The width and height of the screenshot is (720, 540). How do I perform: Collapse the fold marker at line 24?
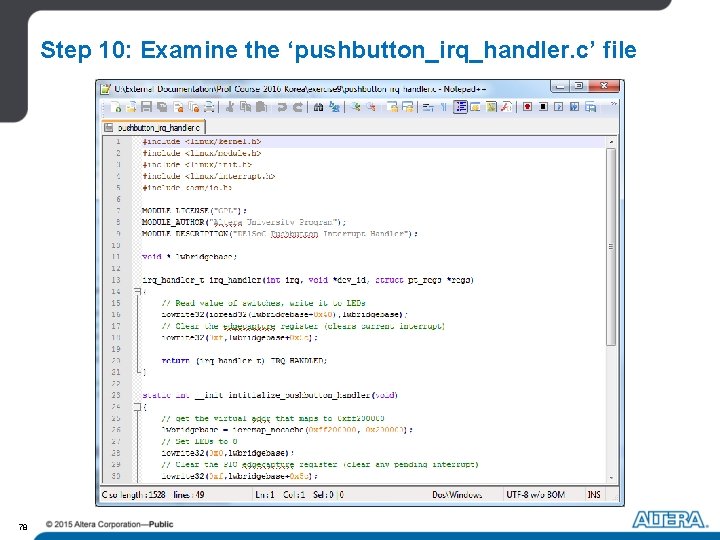coord(137,406)
